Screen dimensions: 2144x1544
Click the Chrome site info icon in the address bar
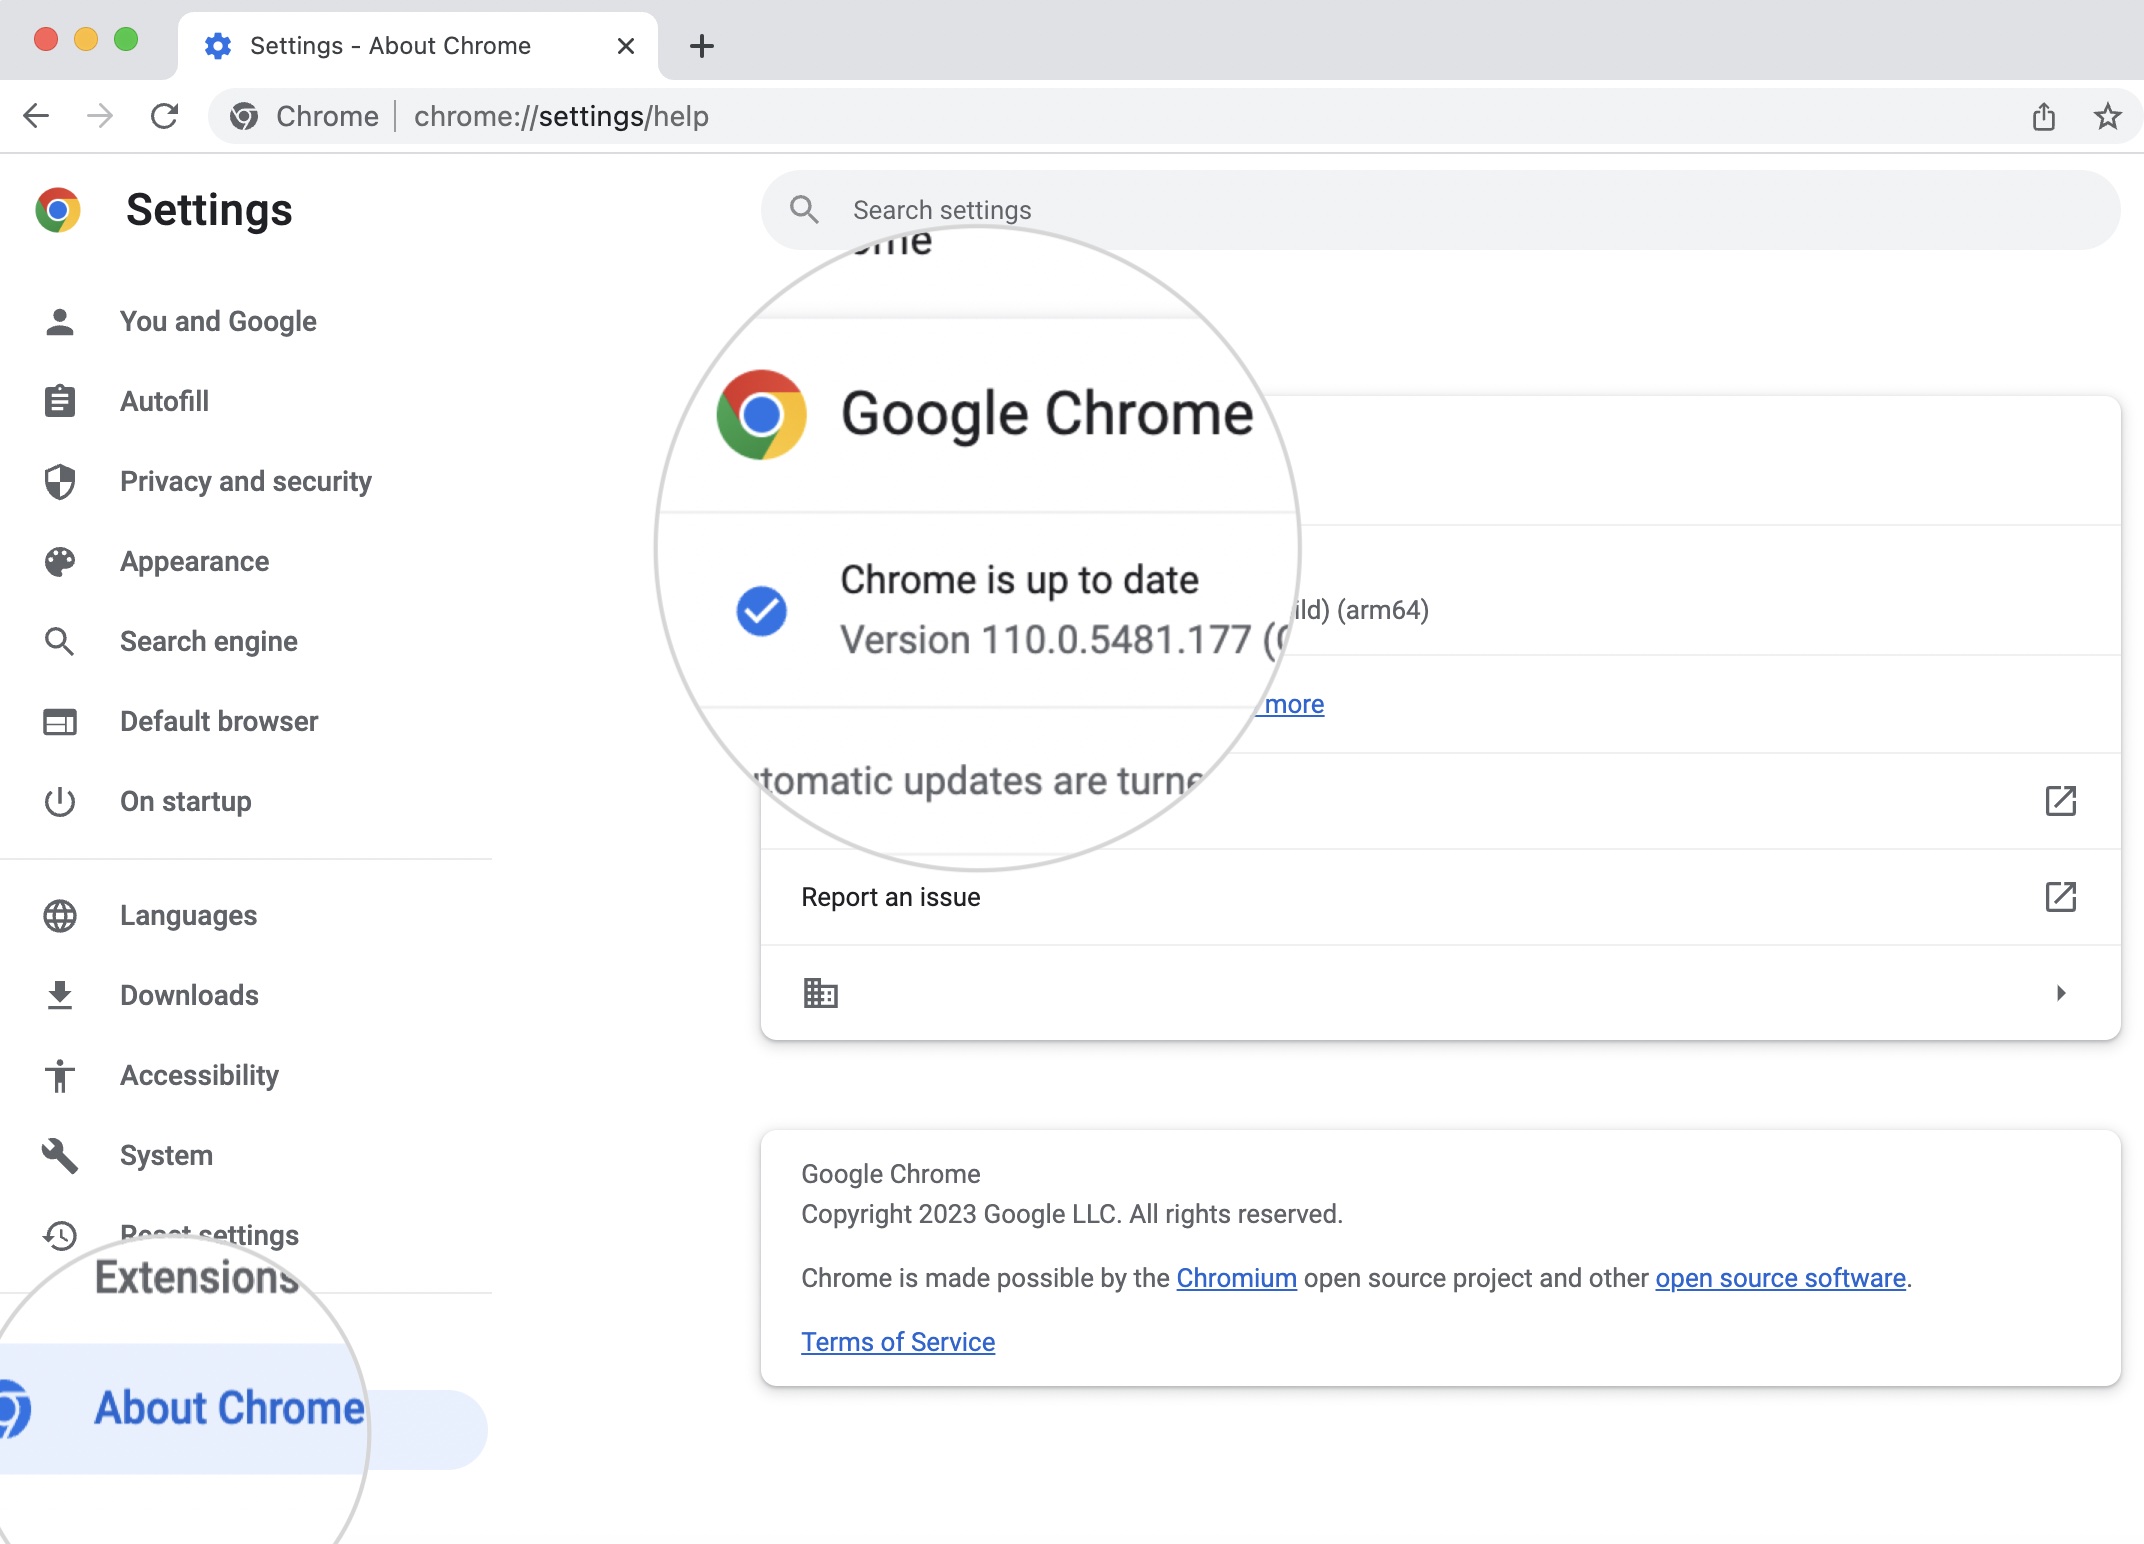point(244,116)
